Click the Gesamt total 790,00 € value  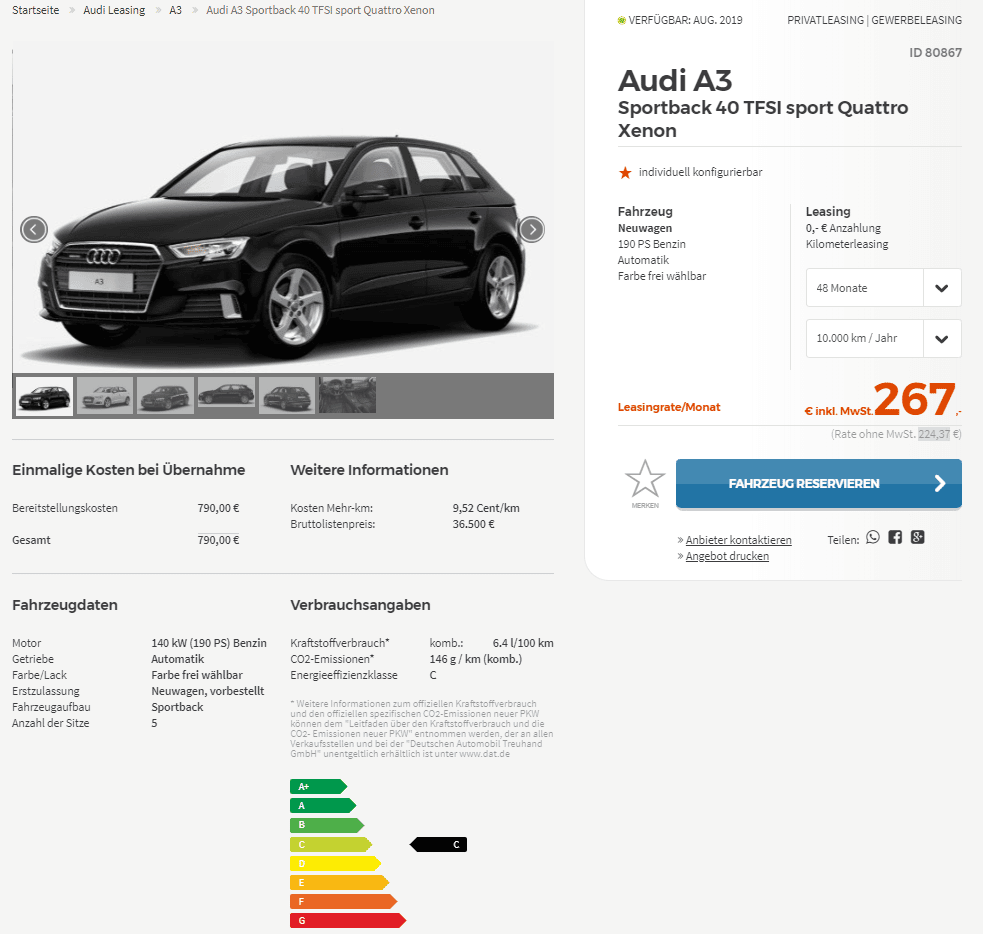tap(218, 540)
